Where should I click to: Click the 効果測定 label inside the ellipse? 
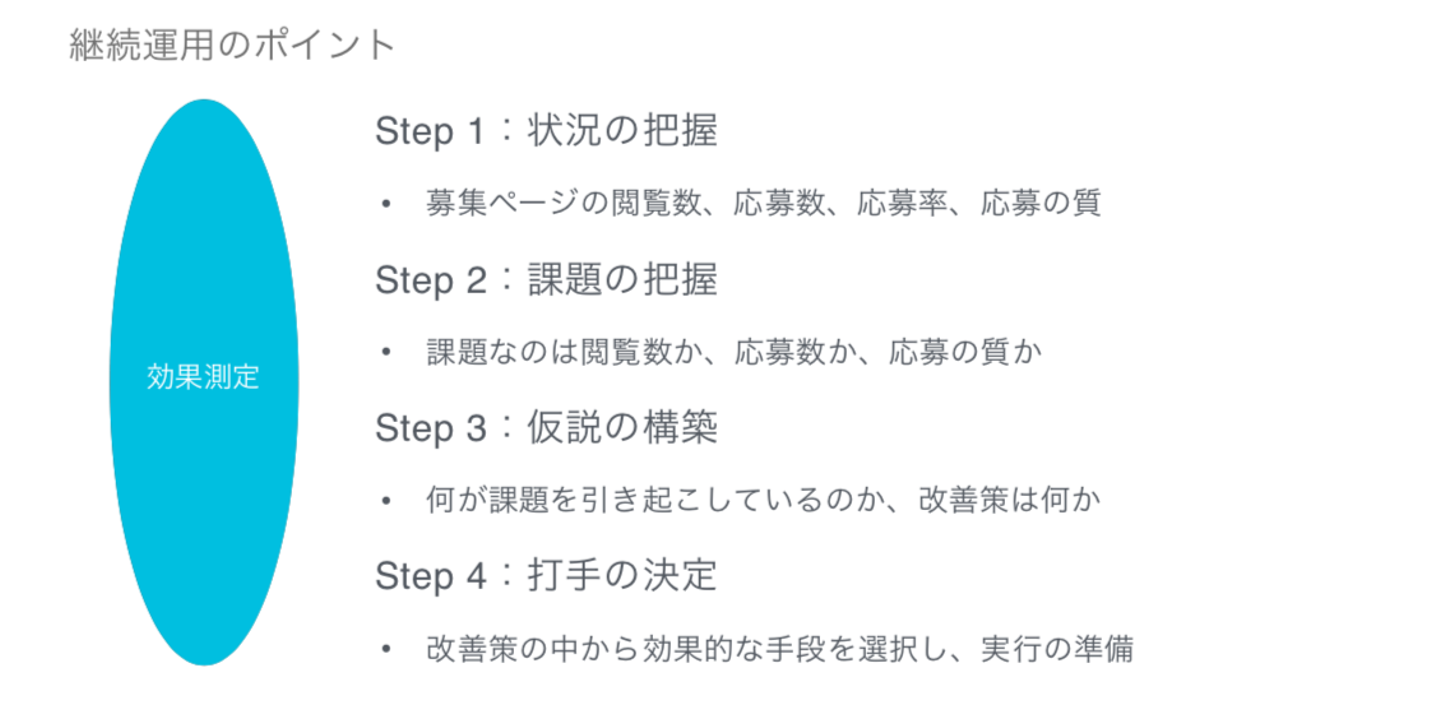coord(203,377)
